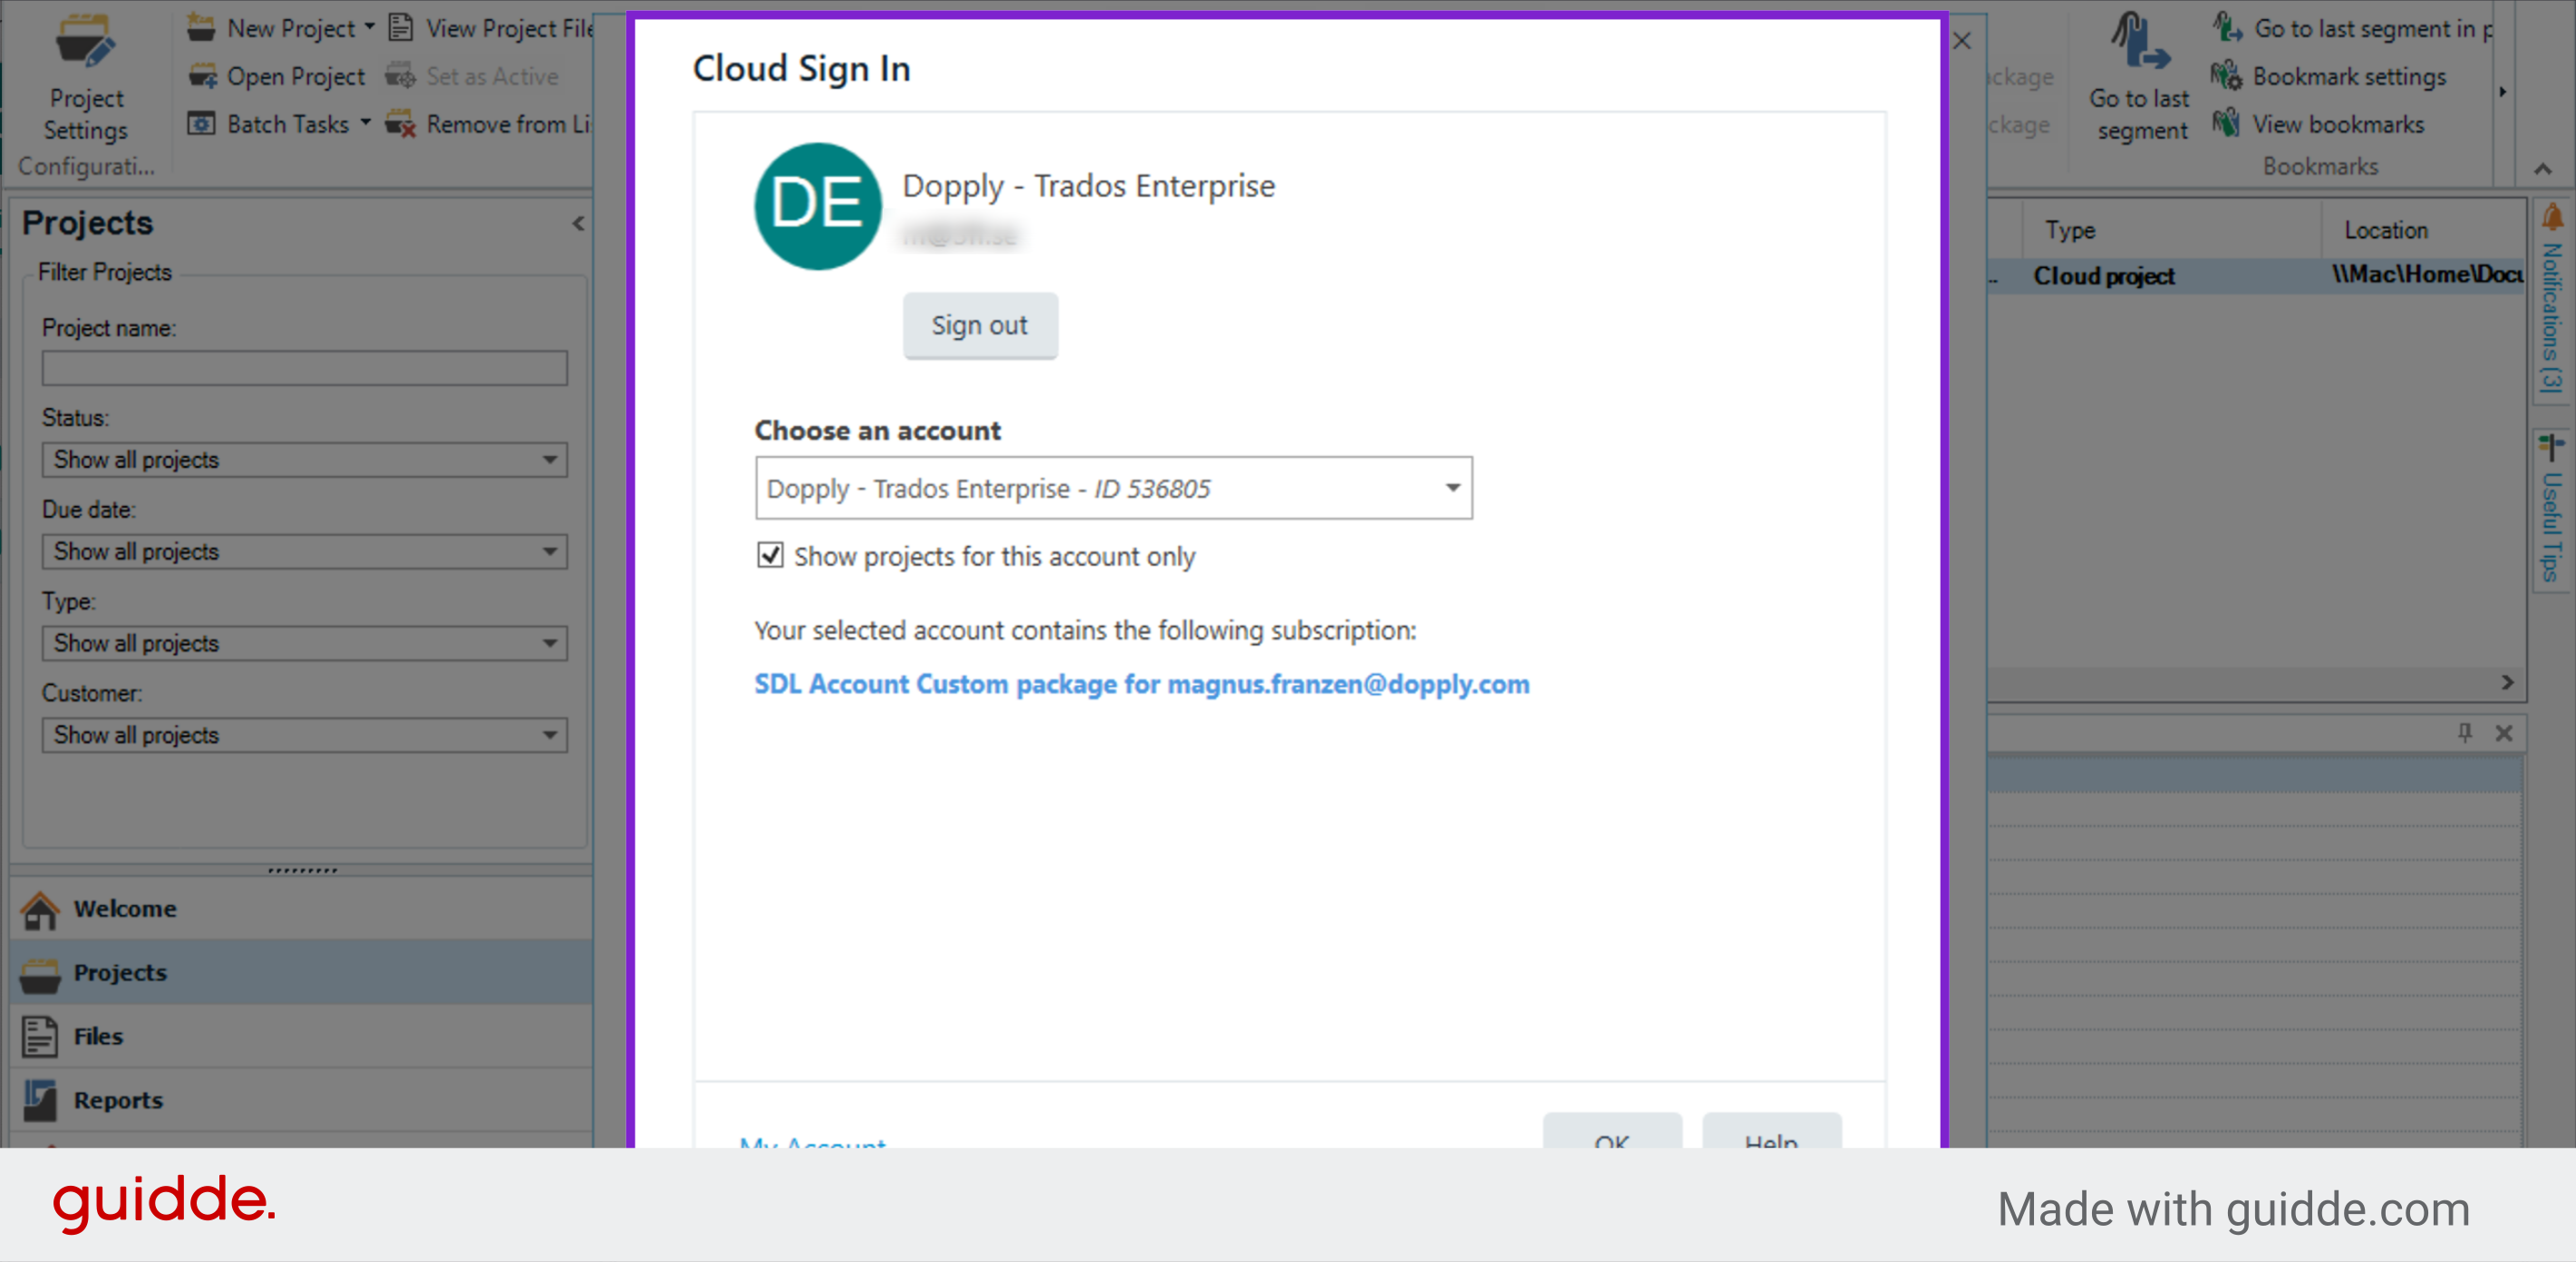
Task: Click the Sign out button
Action: (980, 326)
